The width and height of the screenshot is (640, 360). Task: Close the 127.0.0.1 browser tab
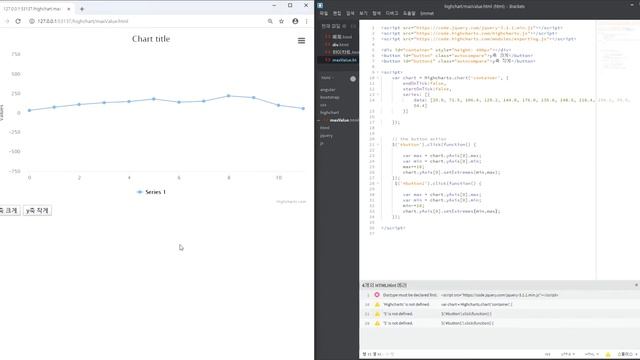coord(69,9)
